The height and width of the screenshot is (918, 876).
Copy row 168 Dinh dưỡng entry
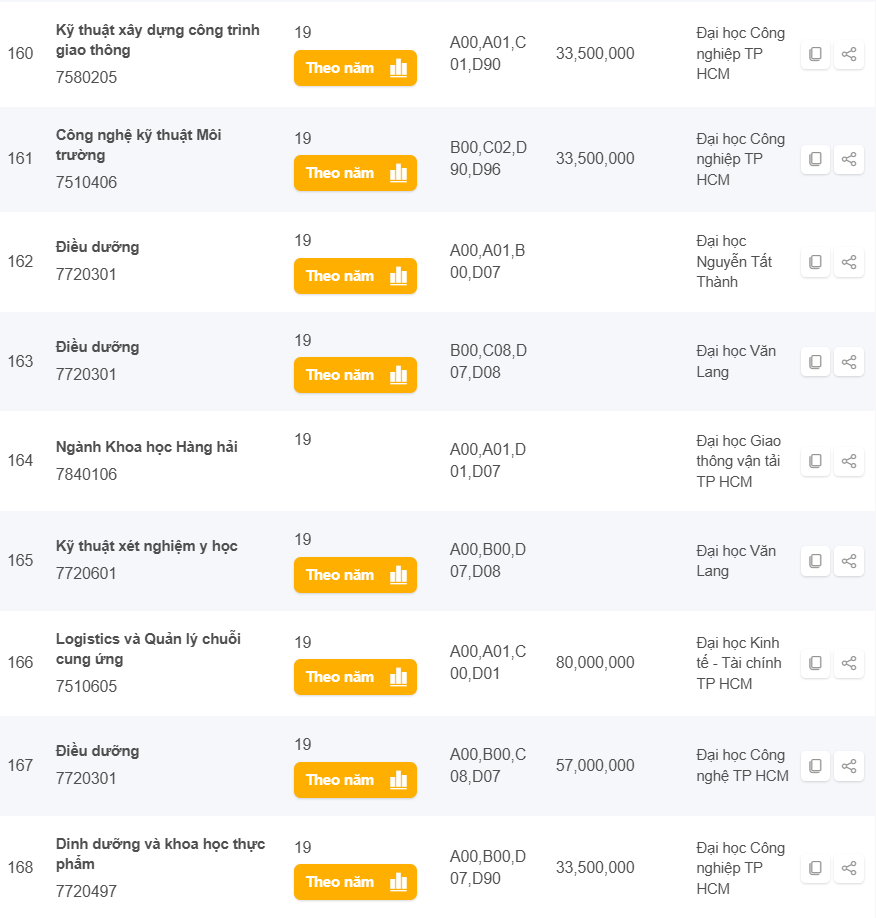pyautogui.click(x=815, y=868)
